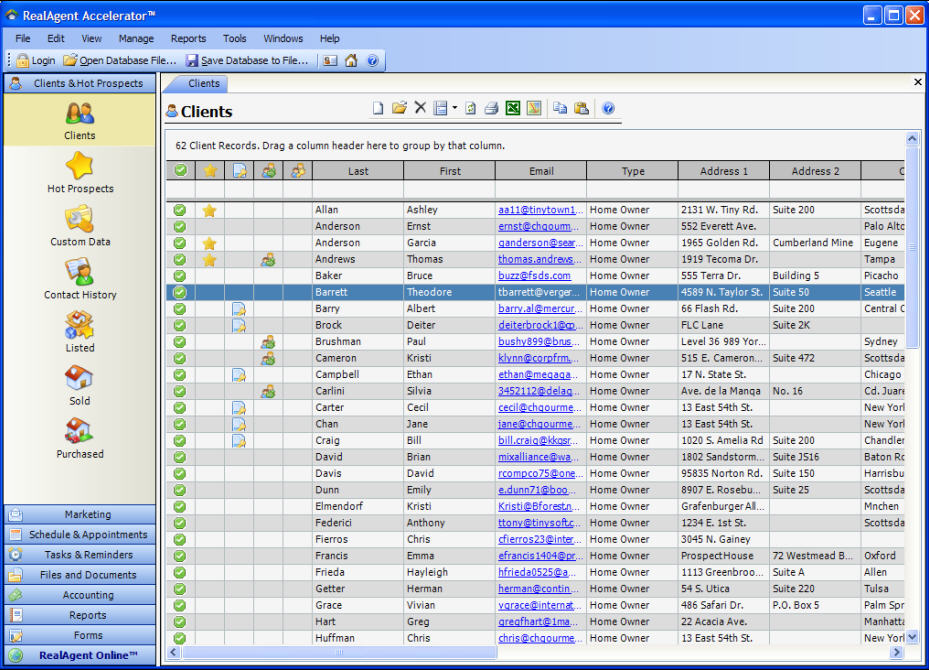Click the horizontal scrollbar thumb

(x=339, y=652)
